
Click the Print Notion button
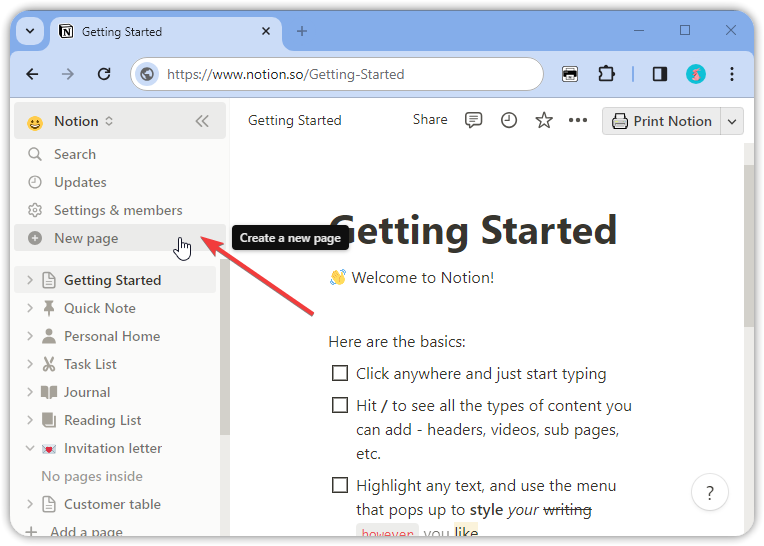(x=662, y=121)
